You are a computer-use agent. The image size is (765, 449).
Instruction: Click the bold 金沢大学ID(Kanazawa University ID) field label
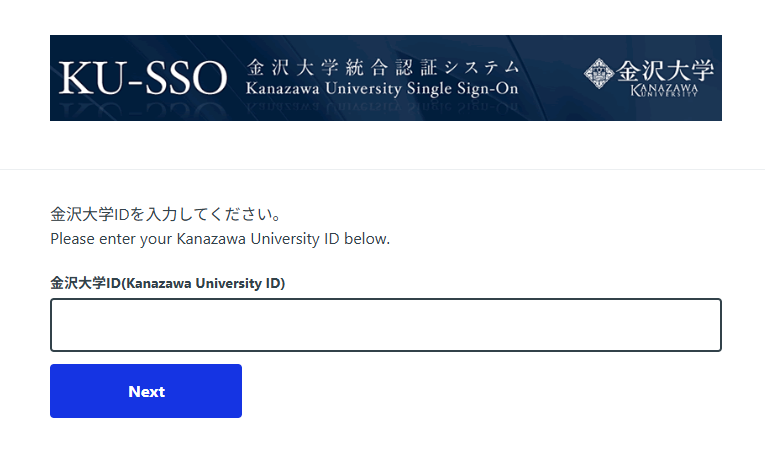pos(167,283)
